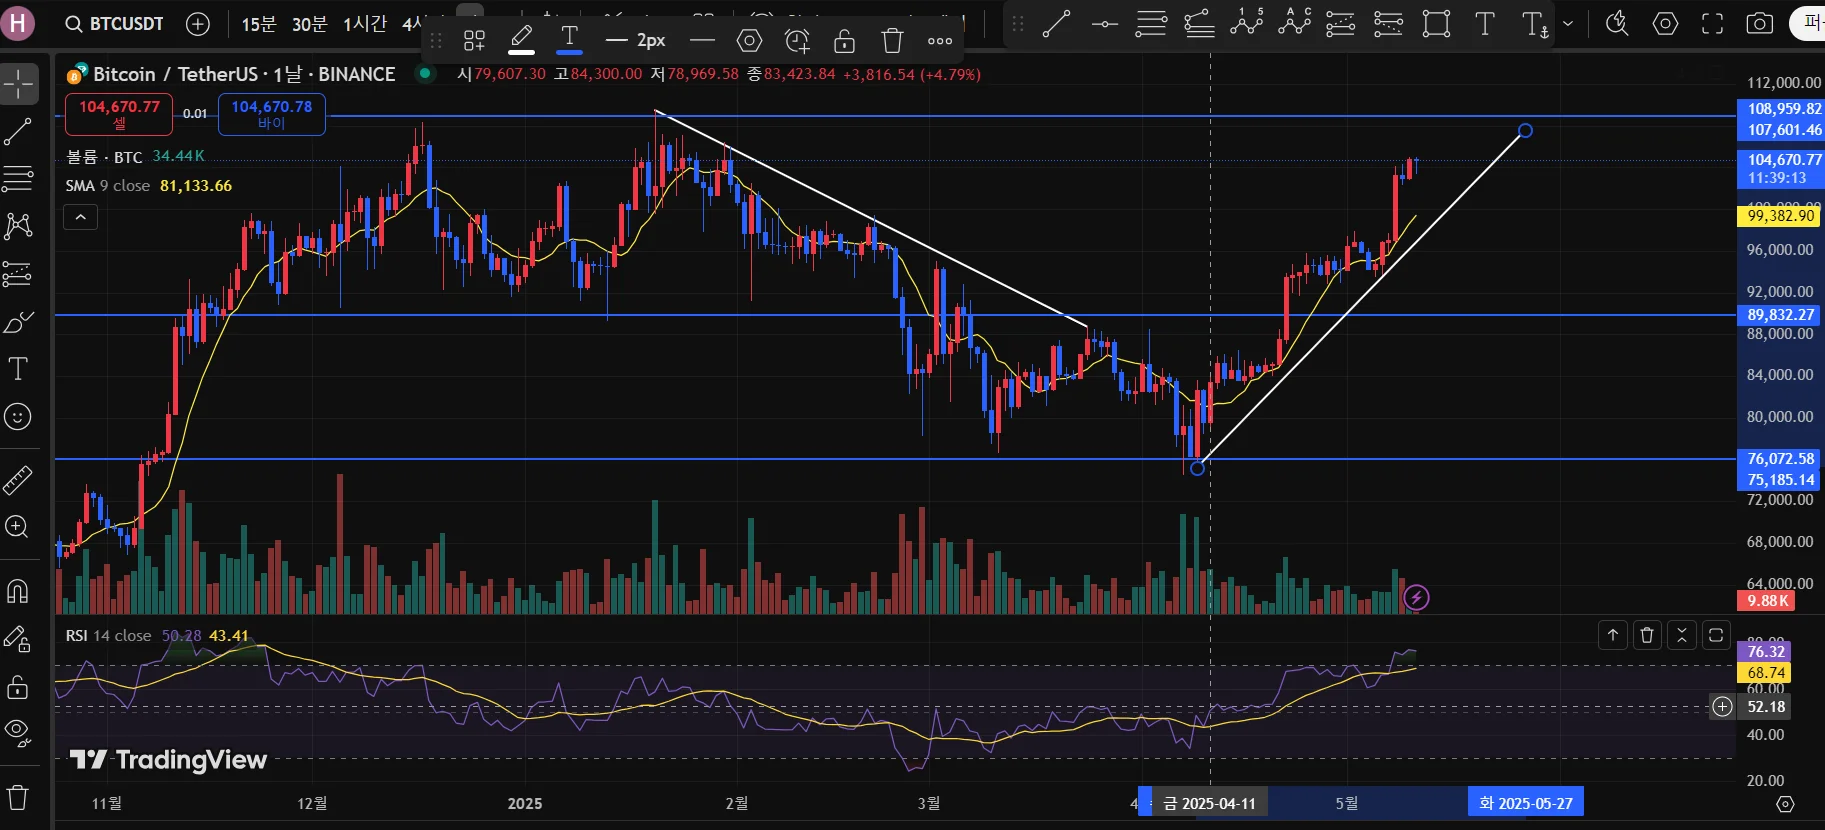Switch to 15분 timeframe
This screenshot has width=1825, height=830.
[258, 24]
